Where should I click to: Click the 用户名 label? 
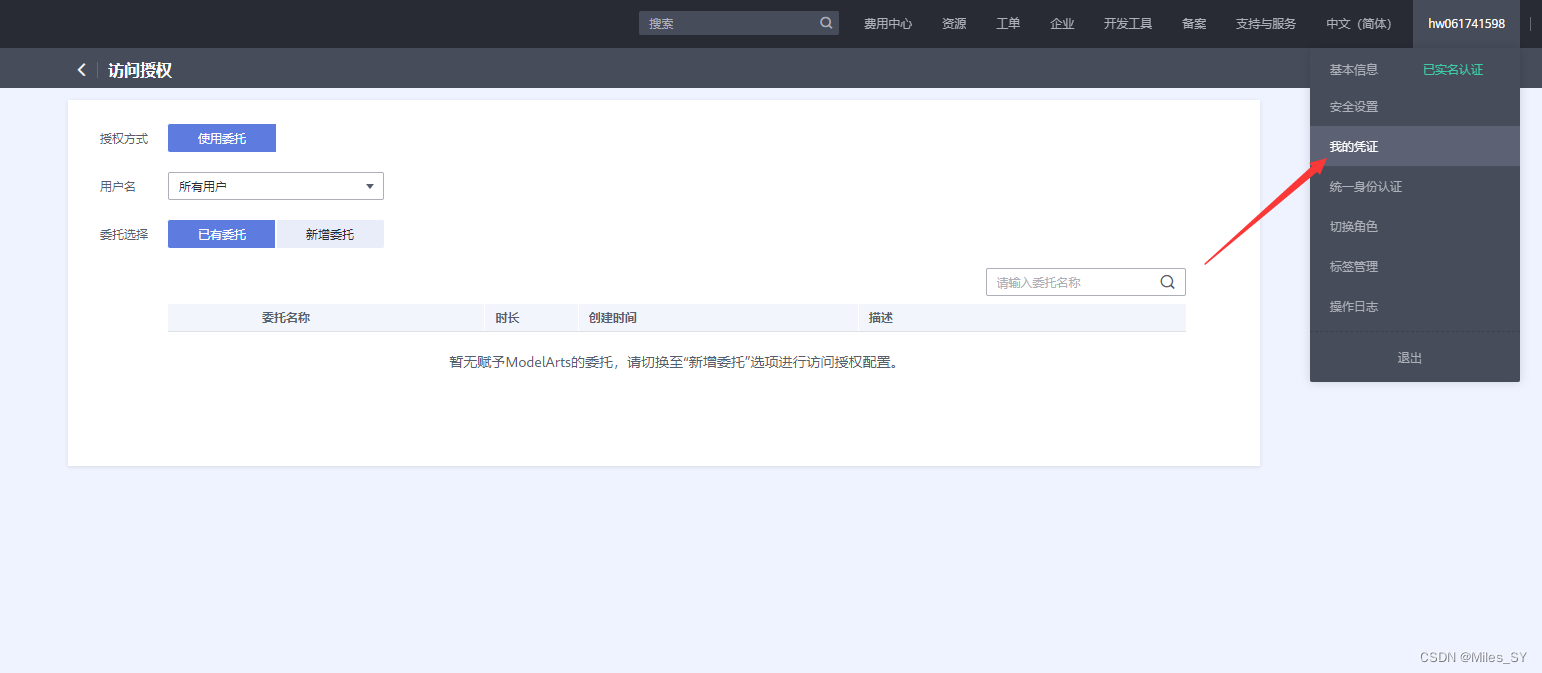[x=118, y=186]
